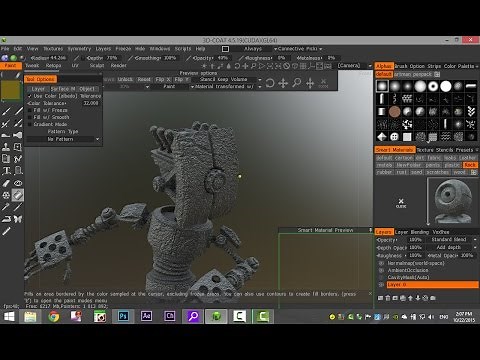This screenshot has height=360, width=480.
Task: Click the preview zoom magnifier icon
Action: [296, 83]
